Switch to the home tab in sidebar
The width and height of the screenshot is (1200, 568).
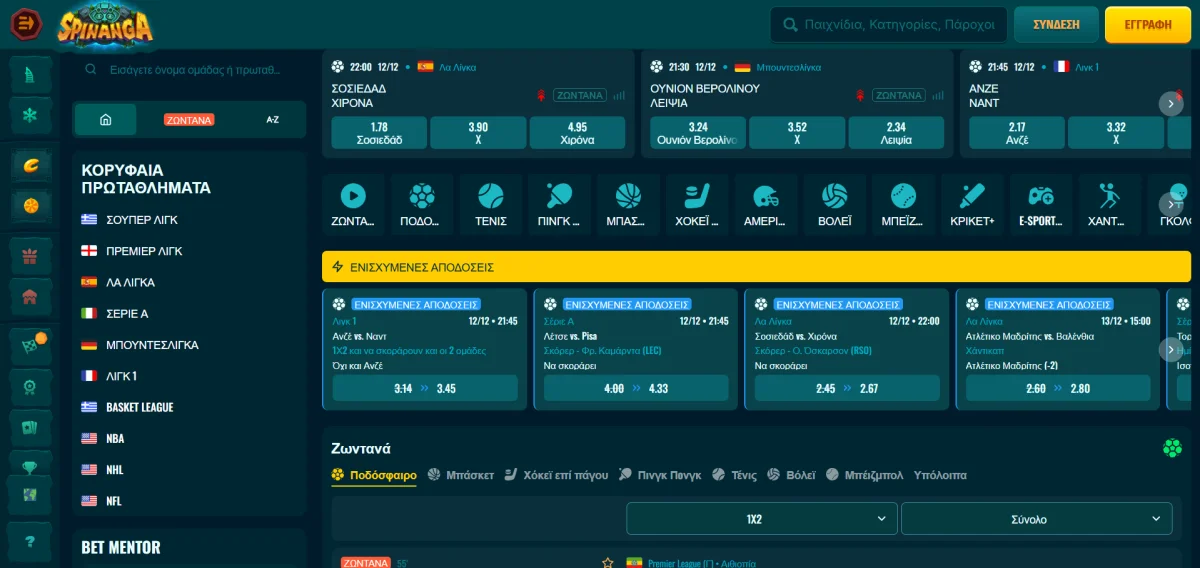pos(106,119)
